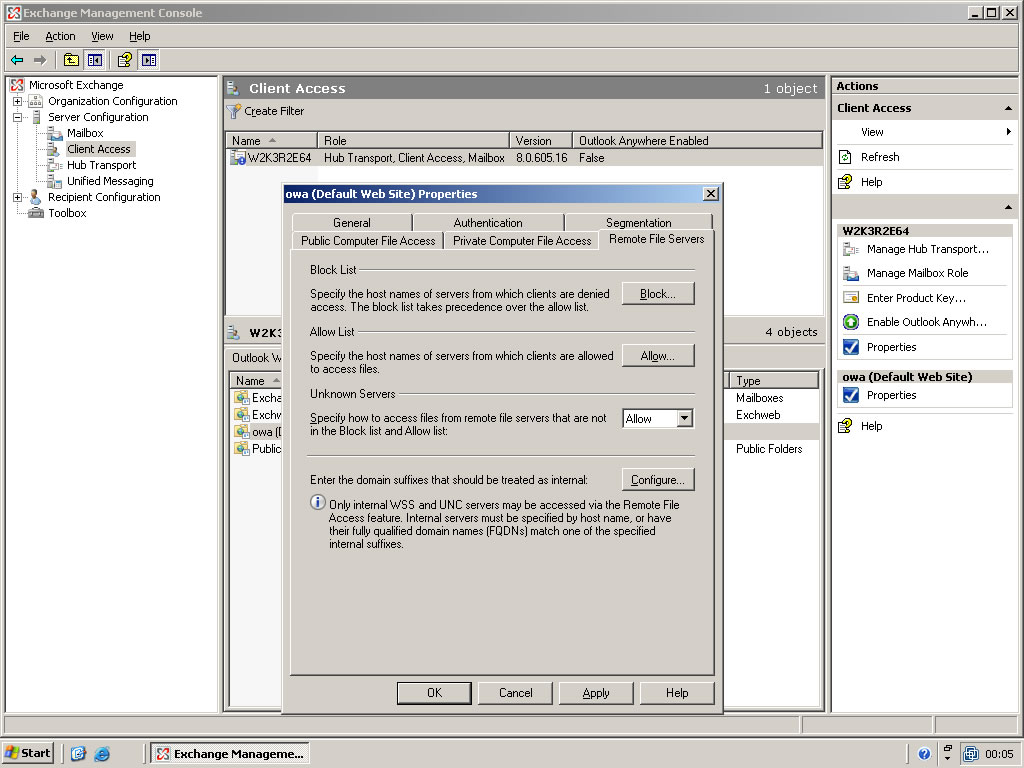The height and width of the screenshot is (768, 1024).
Task: Click the Configure... button
Action: [x=657, y=480]
